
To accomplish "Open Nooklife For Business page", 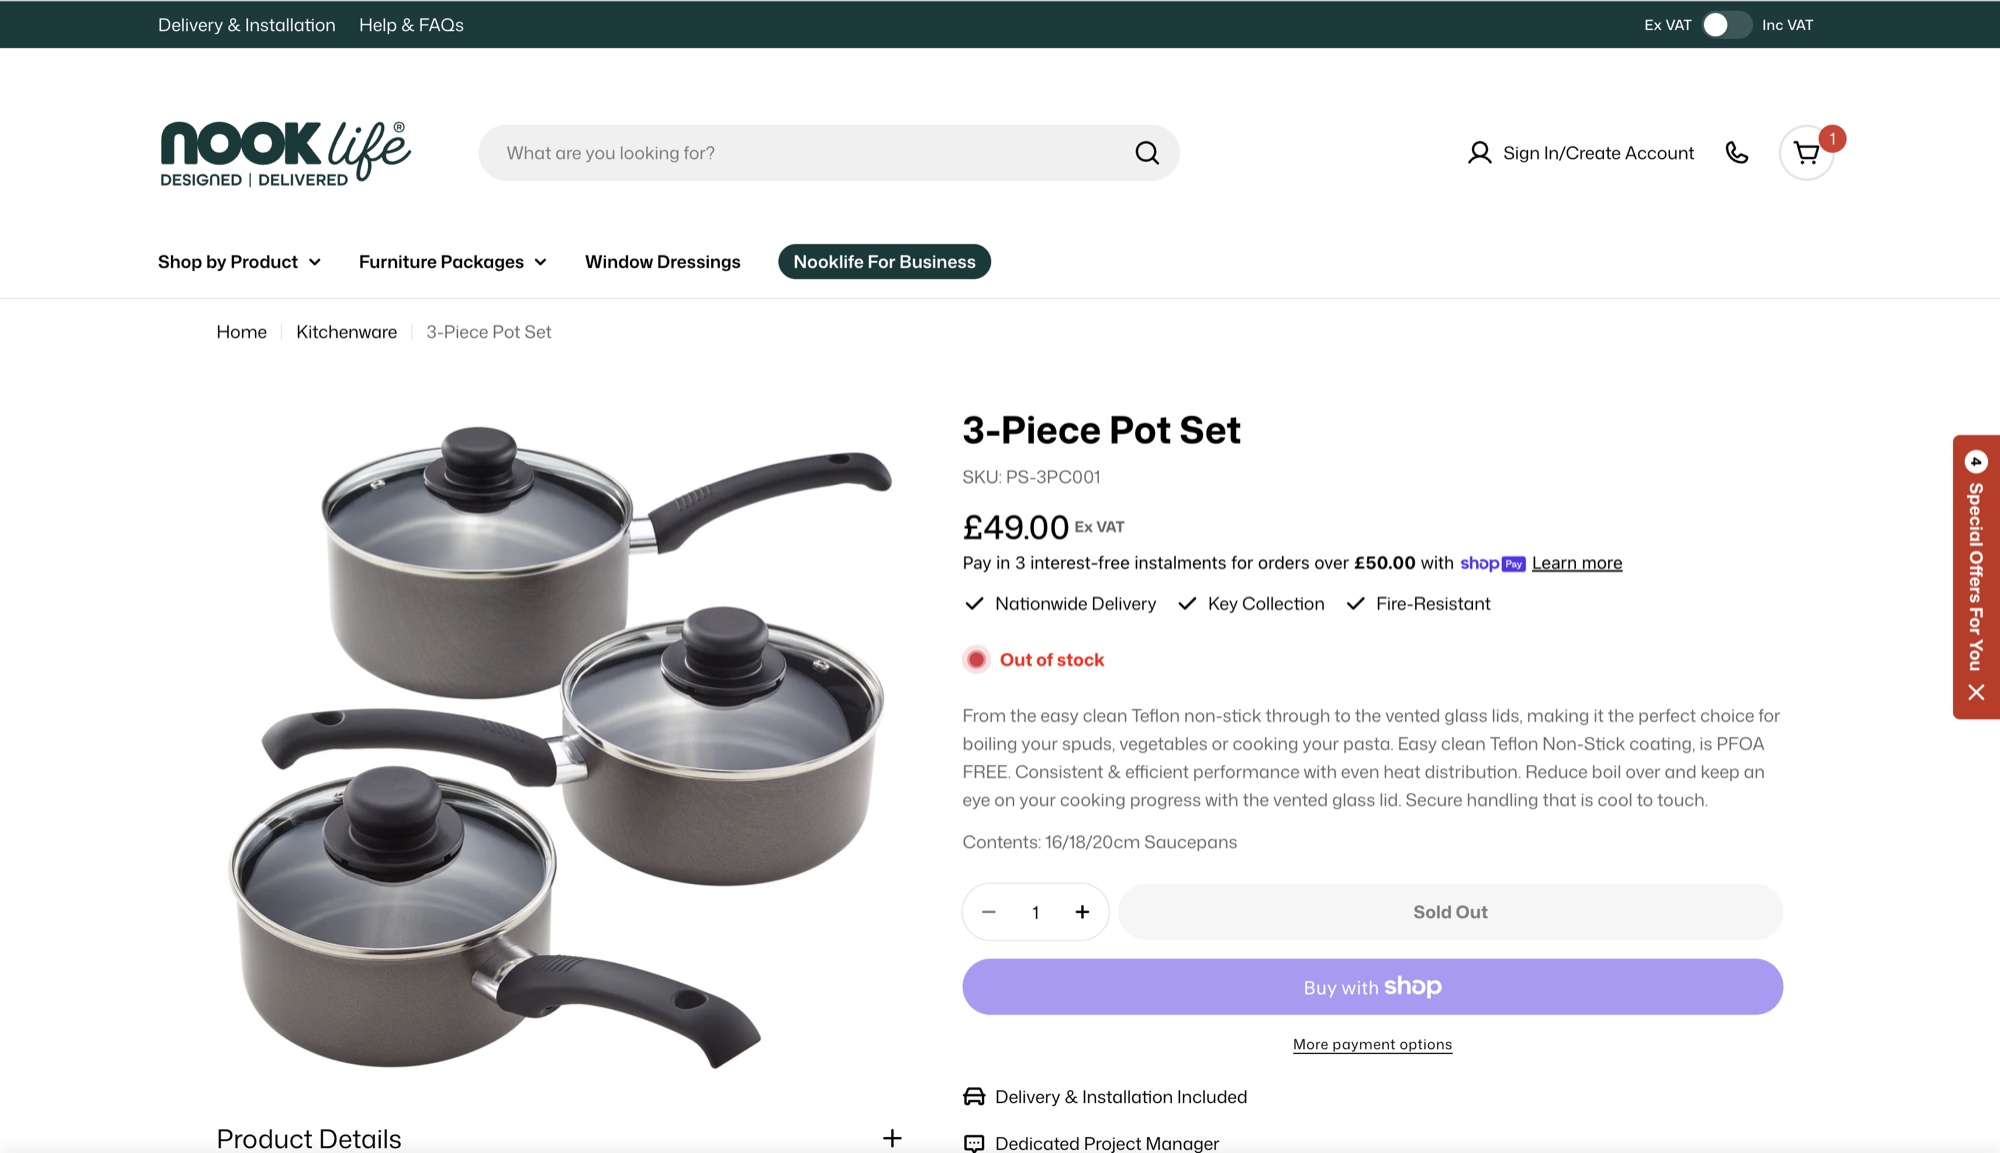I will [x=884, y=262].
